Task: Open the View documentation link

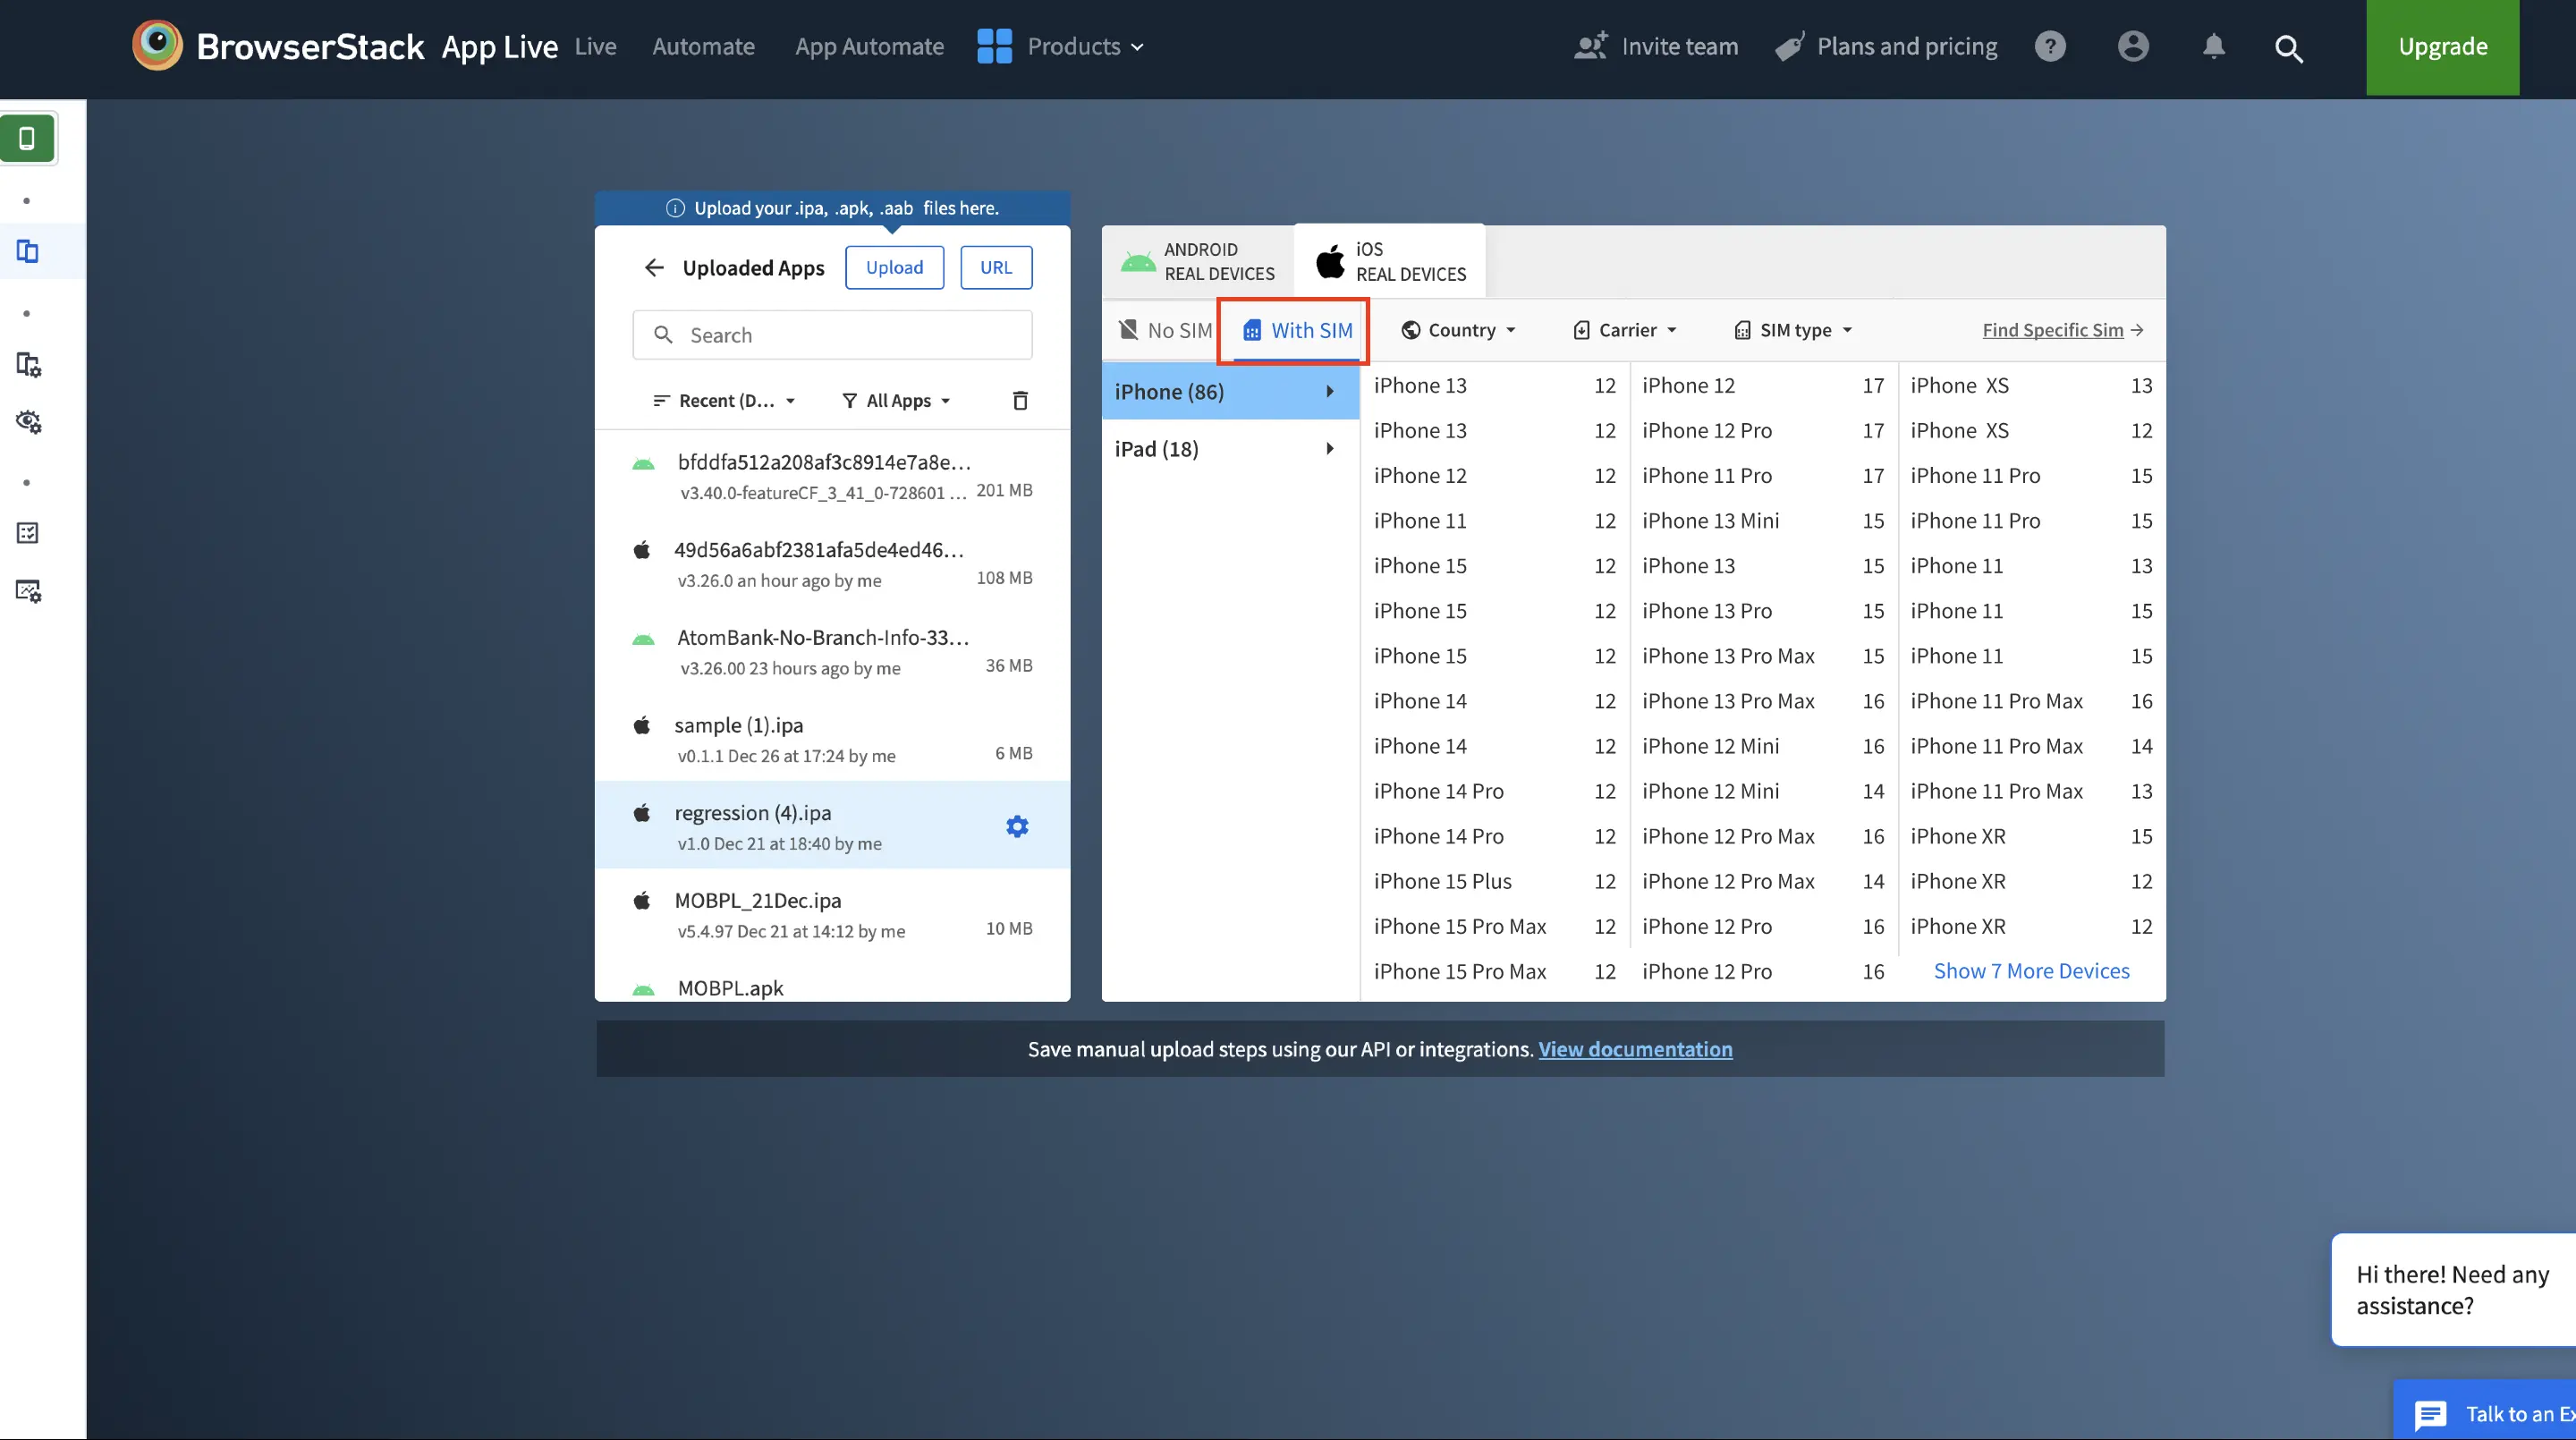Action: coord(1635,1049)
